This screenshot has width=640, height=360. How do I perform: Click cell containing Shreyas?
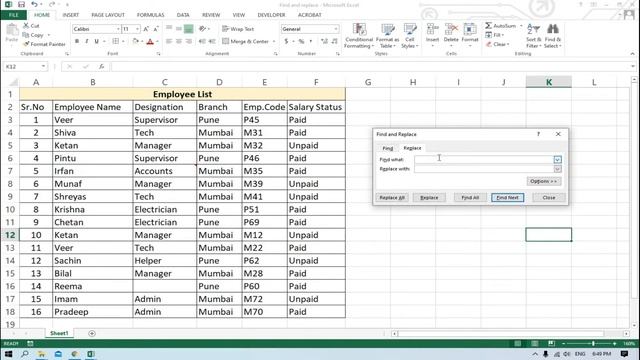[x=93, y=197]
